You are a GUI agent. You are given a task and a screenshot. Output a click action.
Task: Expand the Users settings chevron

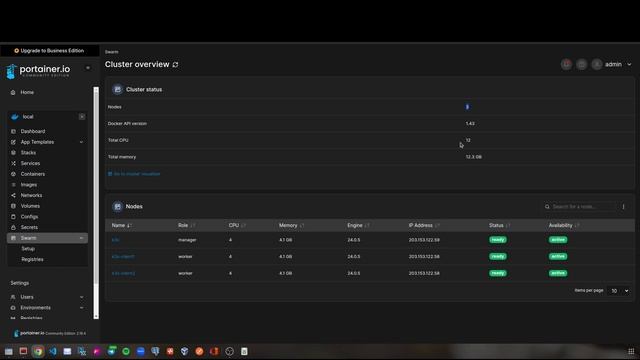click(x=81, y=297)
